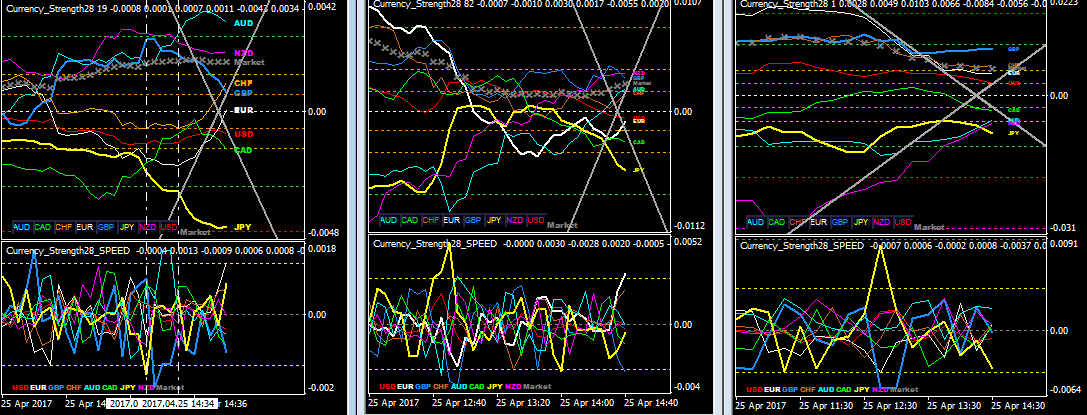Toggle EUR button in left chart legend
1087x415 pixels.
(85, 227)
